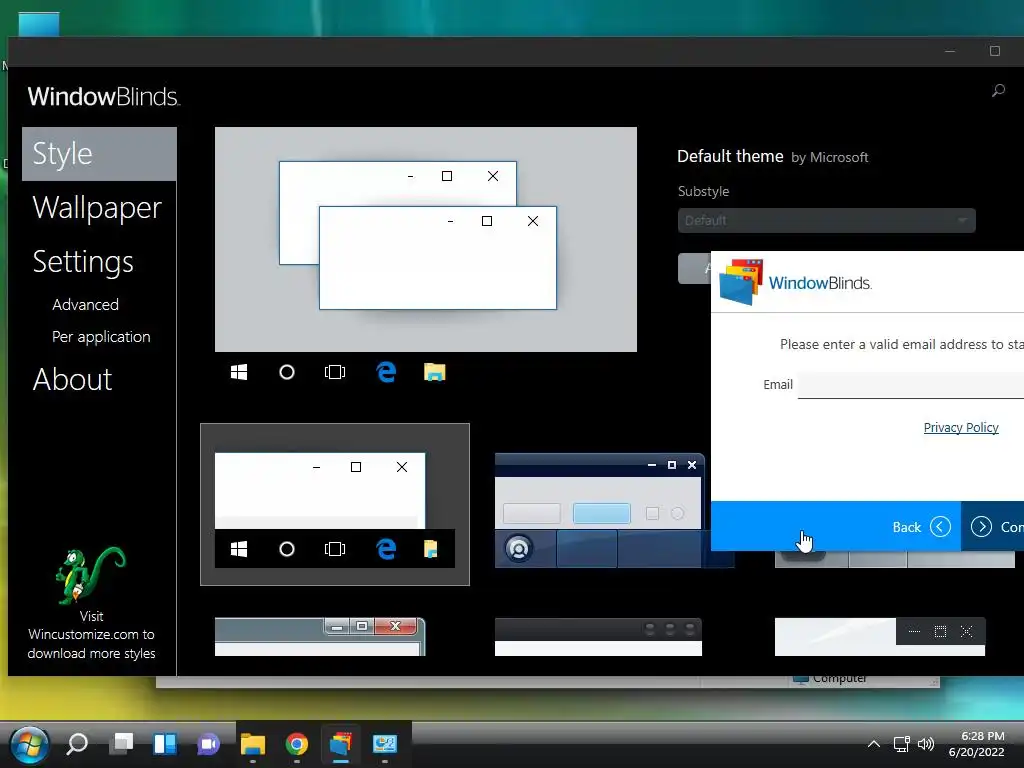The width and height of the screenshot is (1024, 768).
Task: Click the desktop icon at top-left corner
Action: click(39, 24)
